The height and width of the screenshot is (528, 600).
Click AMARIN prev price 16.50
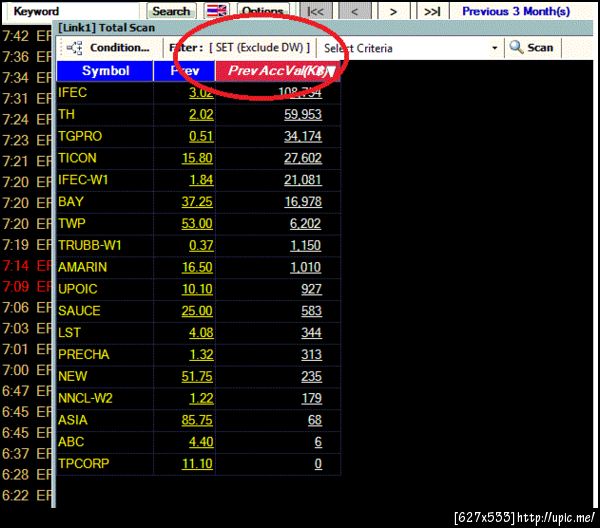197,267
